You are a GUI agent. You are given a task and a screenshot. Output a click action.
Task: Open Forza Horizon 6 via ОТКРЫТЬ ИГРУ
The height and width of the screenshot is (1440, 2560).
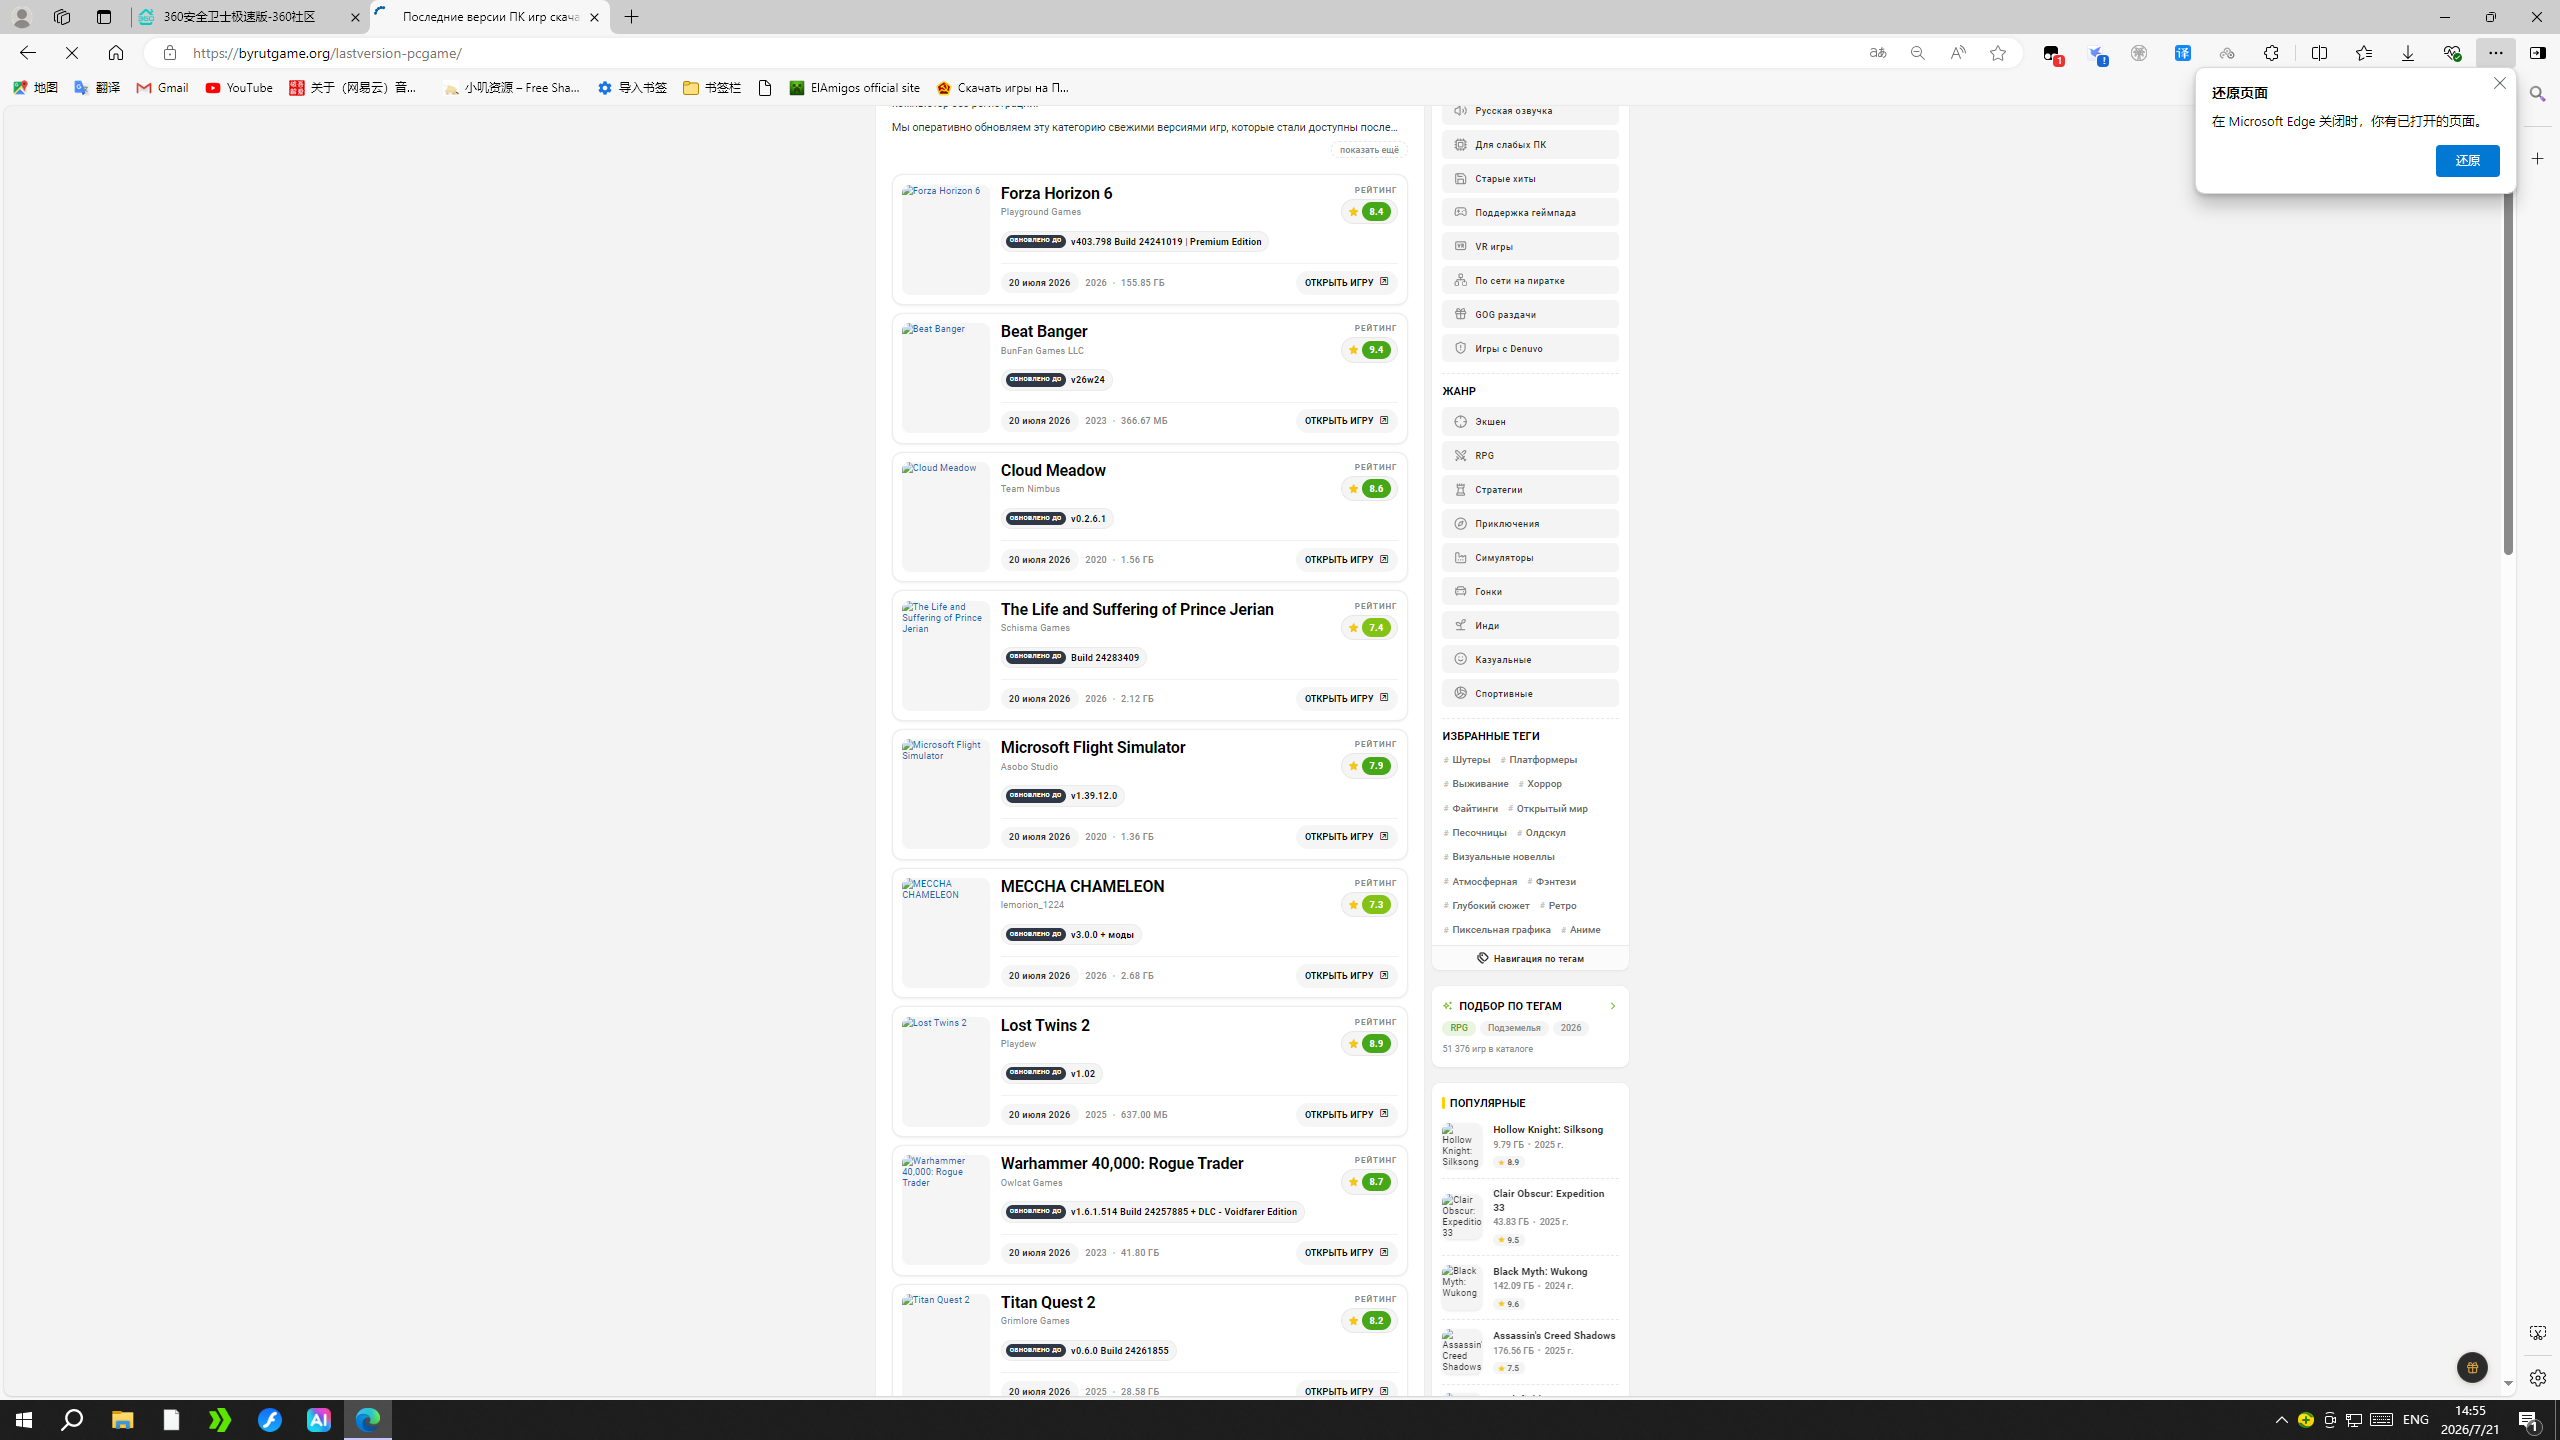coord(1345,282)
